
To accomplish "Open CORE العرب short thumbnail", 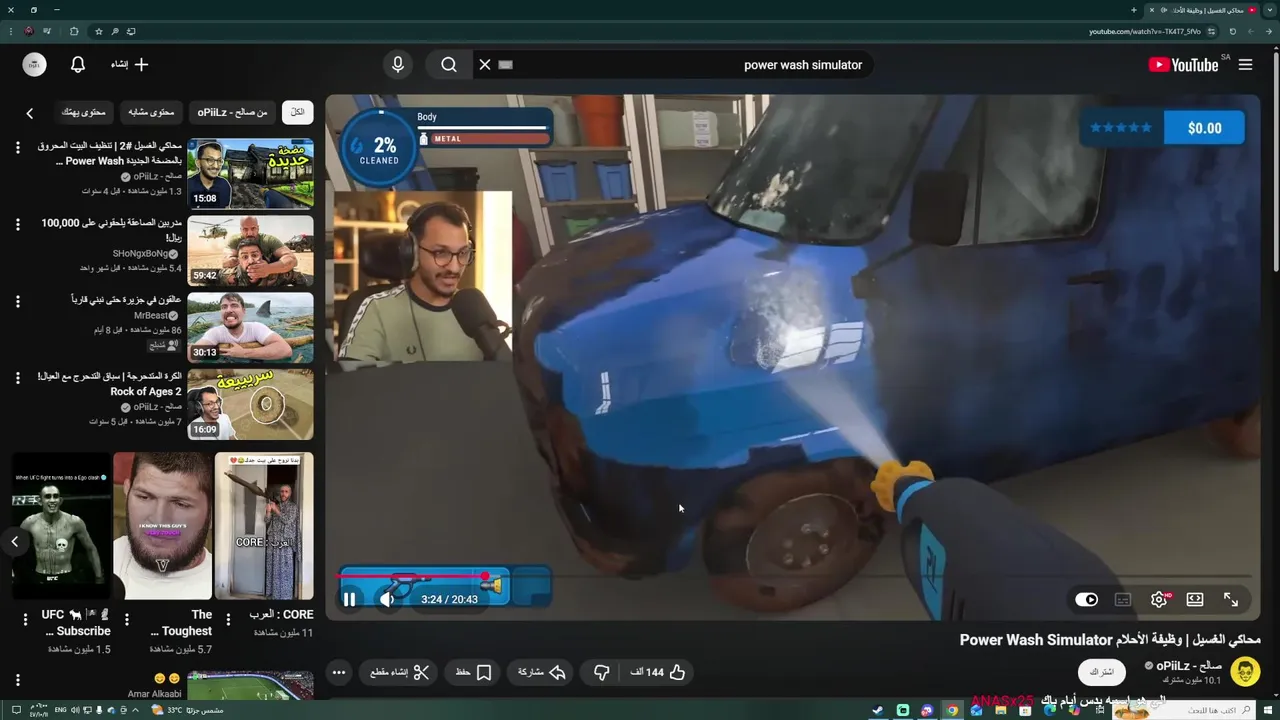I will coord(264,526).
